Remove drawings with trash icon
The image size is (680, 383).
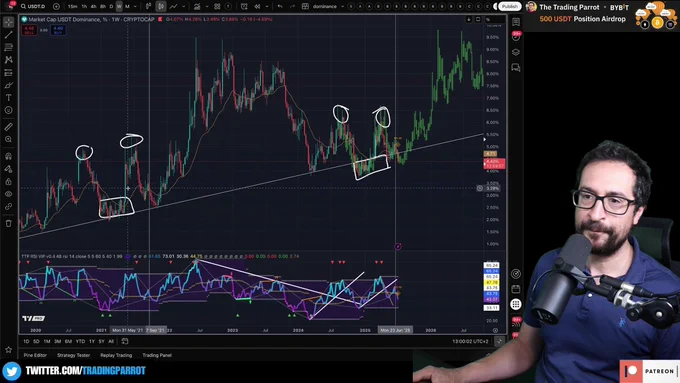9,223
